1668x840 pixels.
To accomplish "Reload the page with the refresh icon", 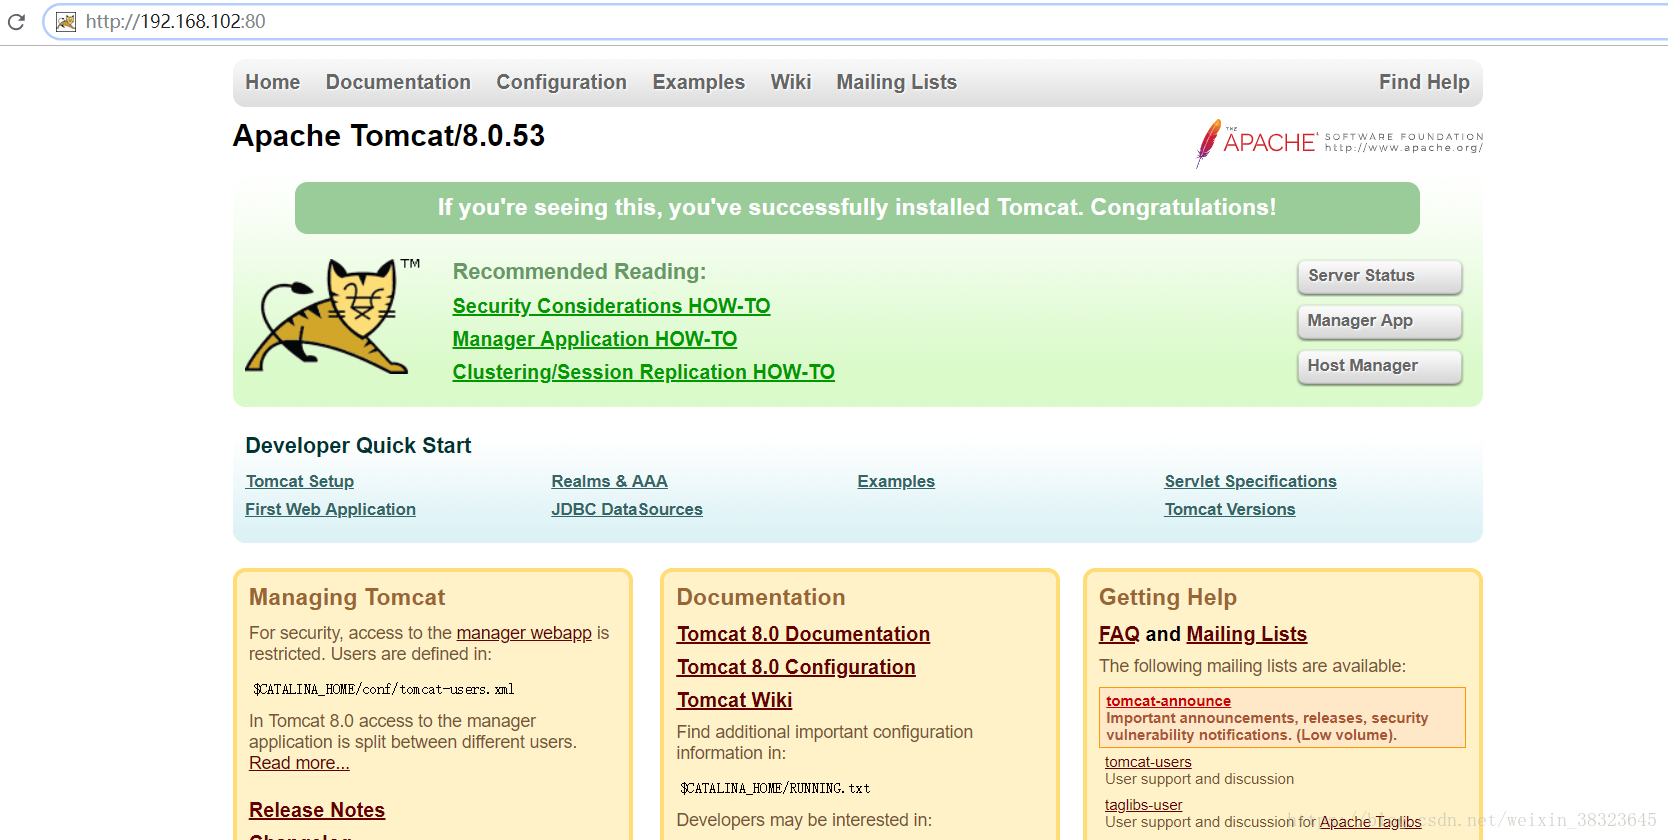I will (x=16, y=21).
